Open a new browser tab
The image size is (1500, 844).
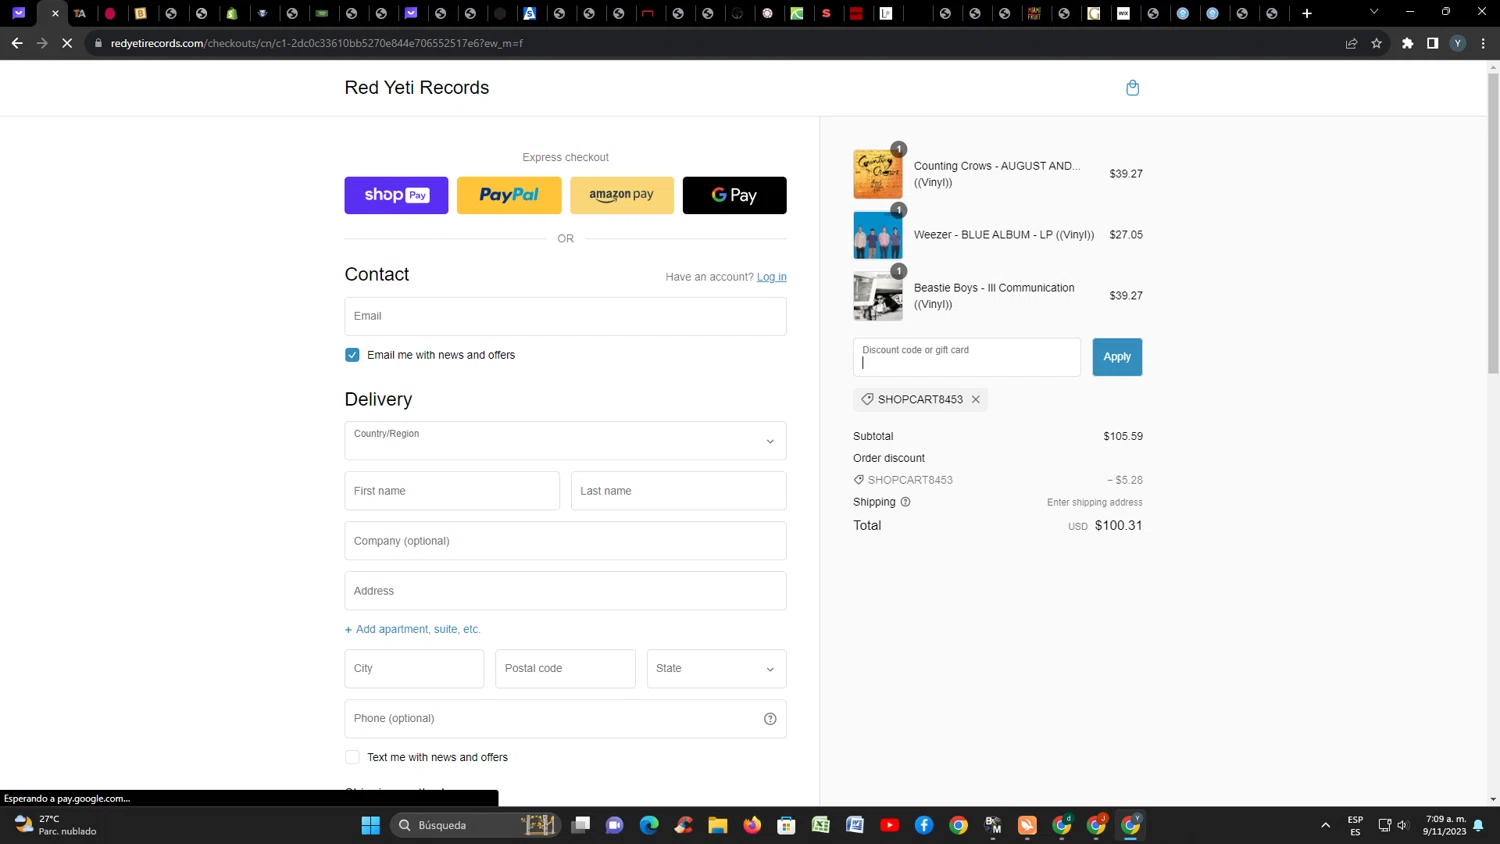1307,13
